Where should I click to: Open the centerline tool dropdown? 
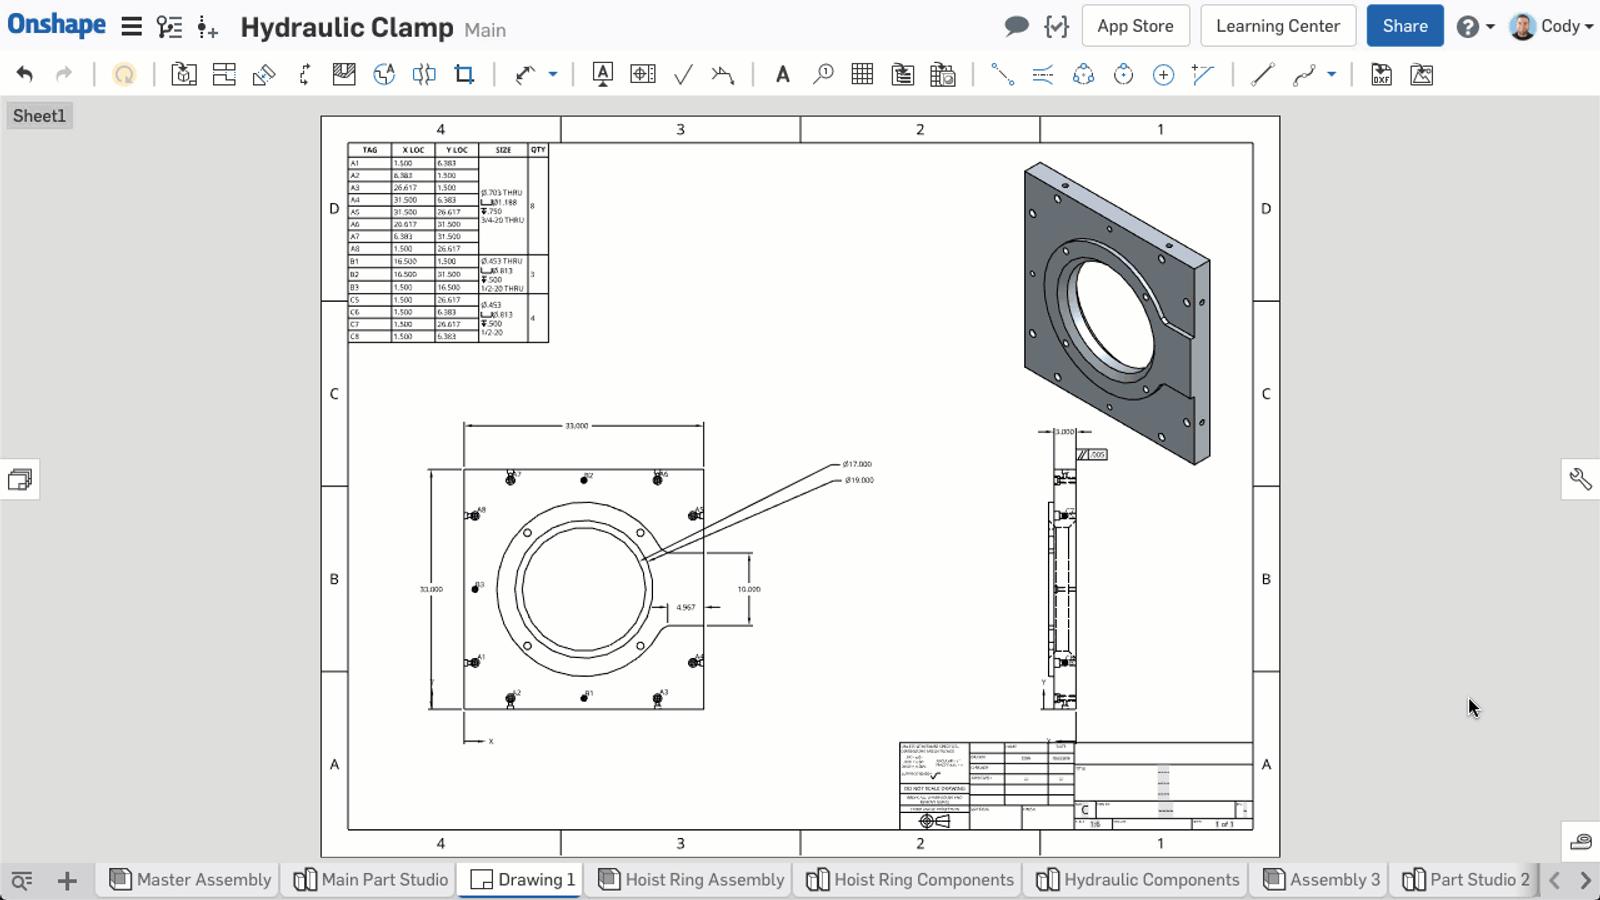(x=1330, y=73)
